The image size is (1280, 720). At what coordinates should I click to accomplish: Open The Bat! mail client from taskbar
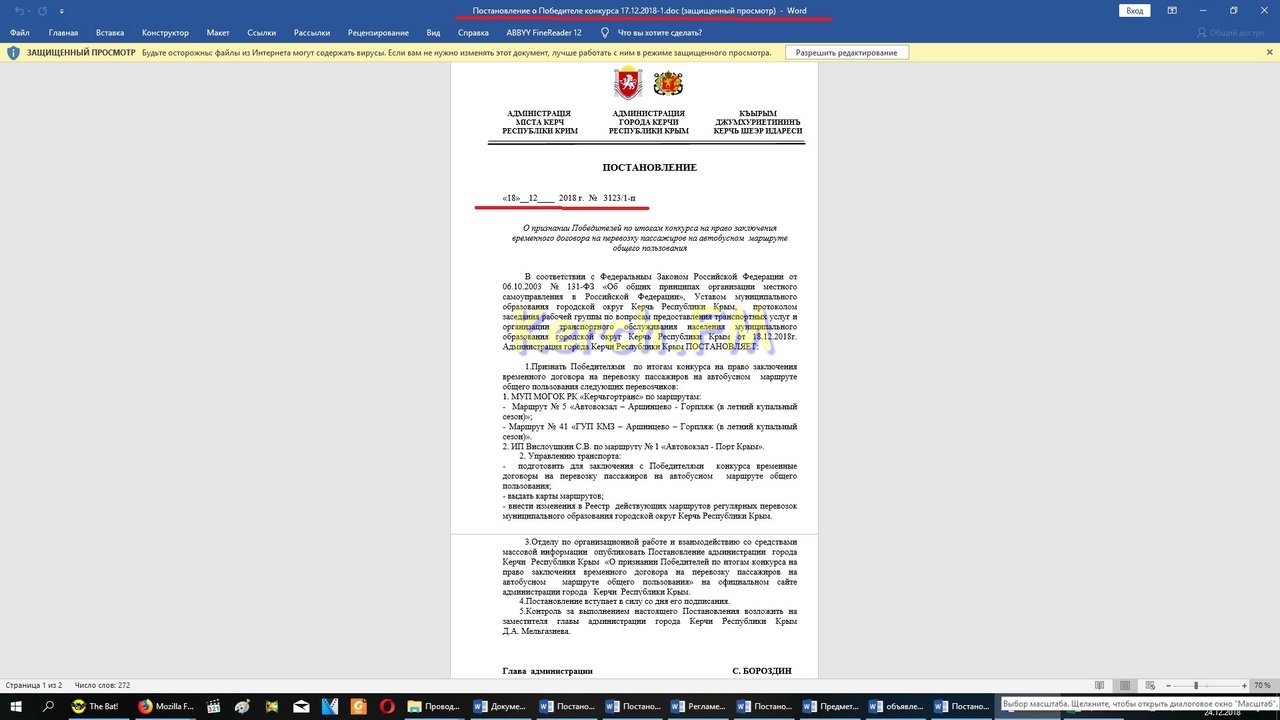point(96,706)
